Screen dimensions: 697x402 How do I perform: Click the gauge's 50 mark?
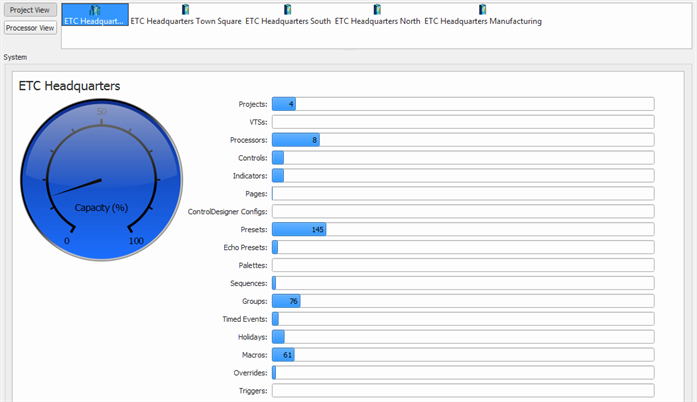point(102,111)
